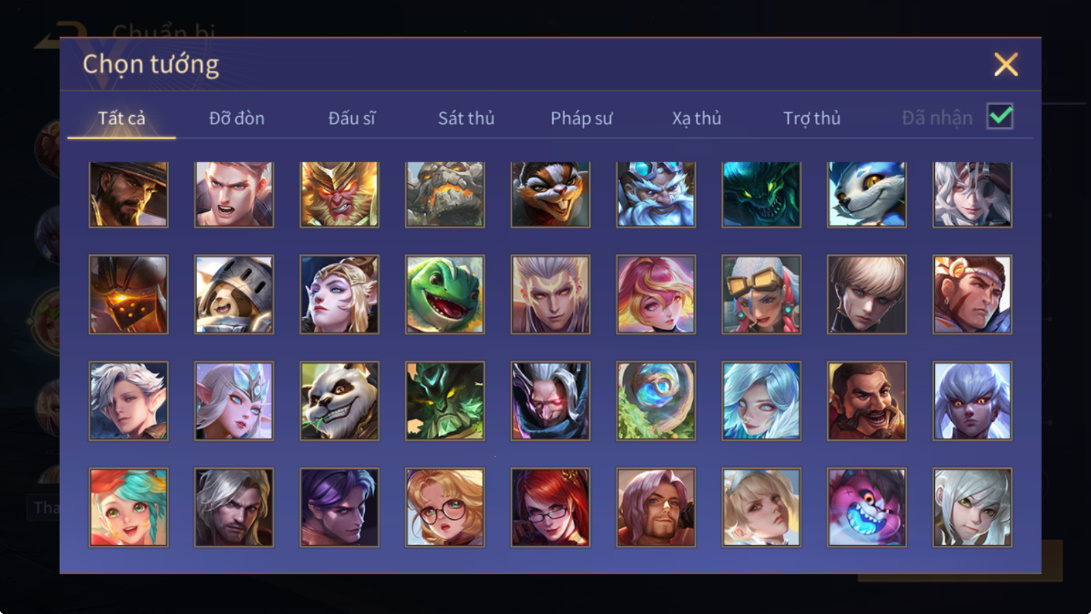Select the Đấu sĩ category tab
This screenshot has width=1091, height=614.
(x=351, y=118)
